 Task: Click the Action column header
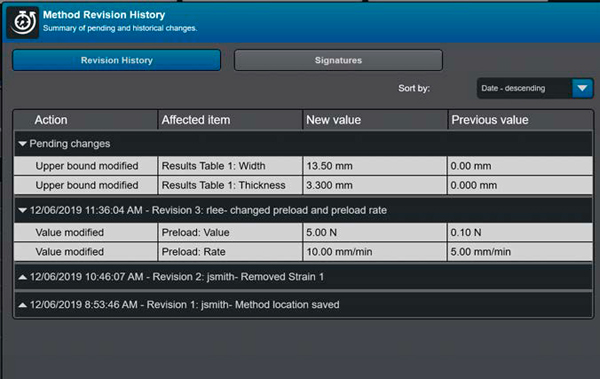click(86, 120)
